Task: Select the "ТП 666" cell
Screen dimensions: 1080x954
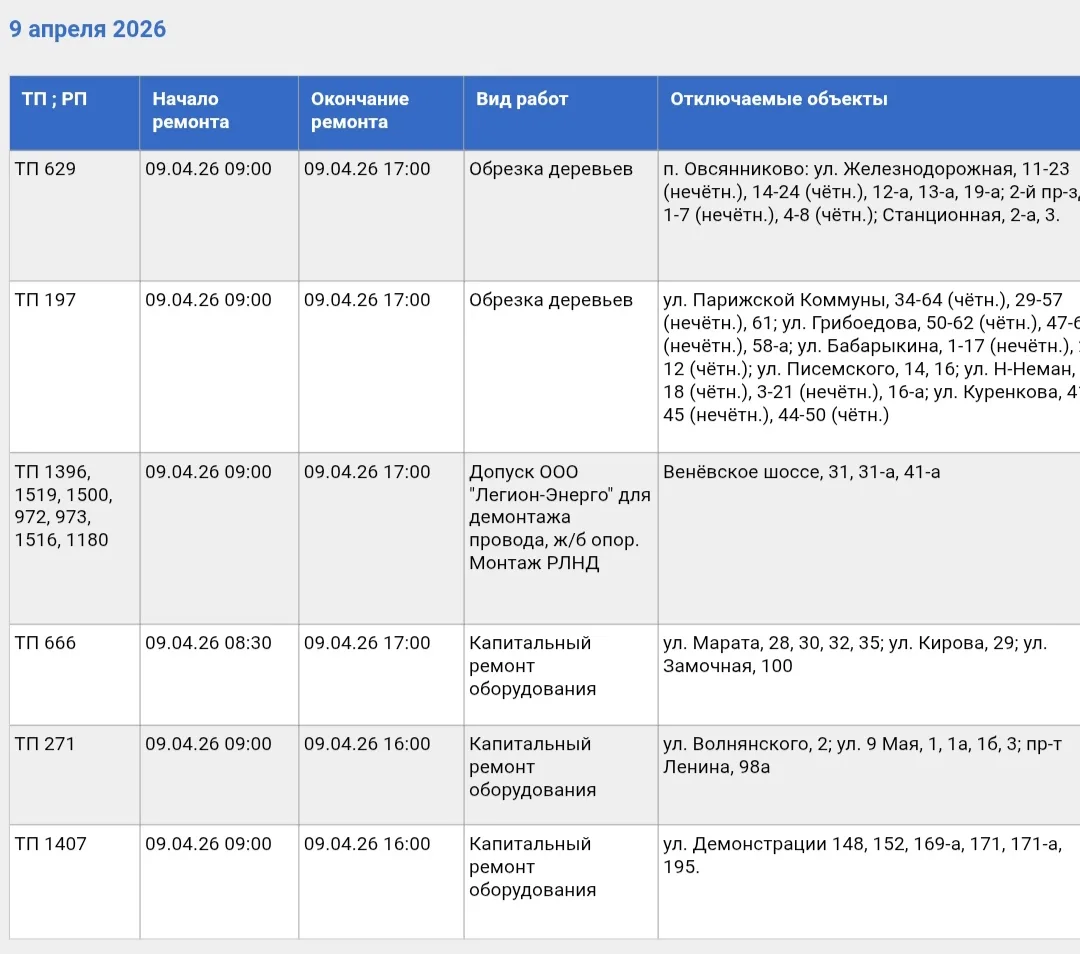Action: 46,643
